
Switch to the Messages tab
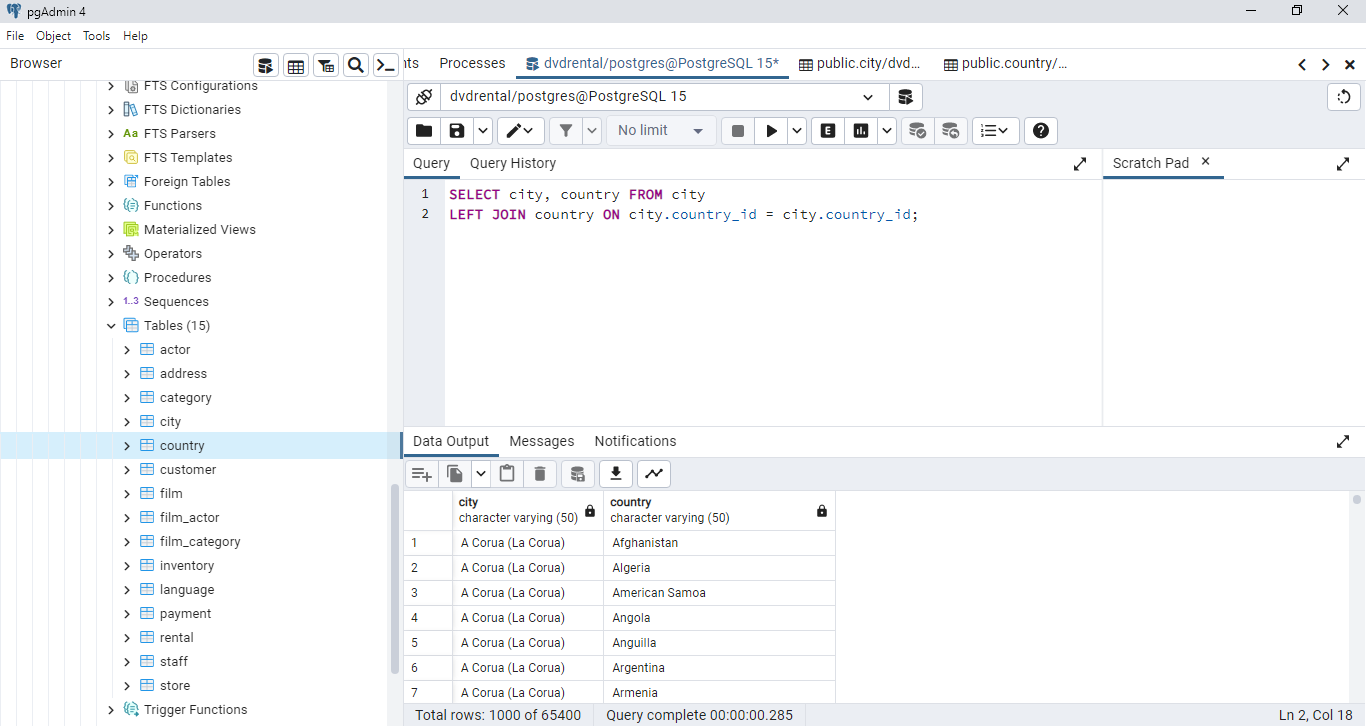coord(542,441)
